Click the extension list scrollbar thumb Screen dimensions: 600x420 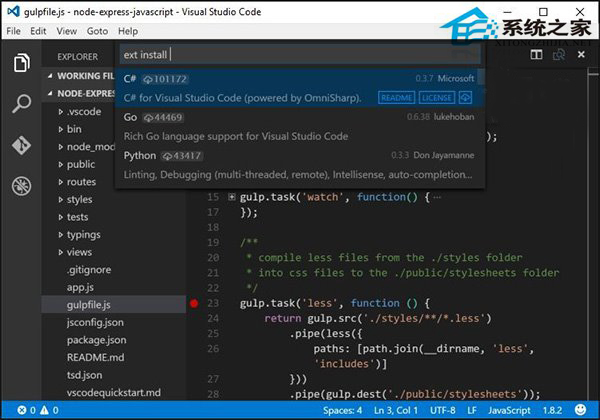[481, 77]
